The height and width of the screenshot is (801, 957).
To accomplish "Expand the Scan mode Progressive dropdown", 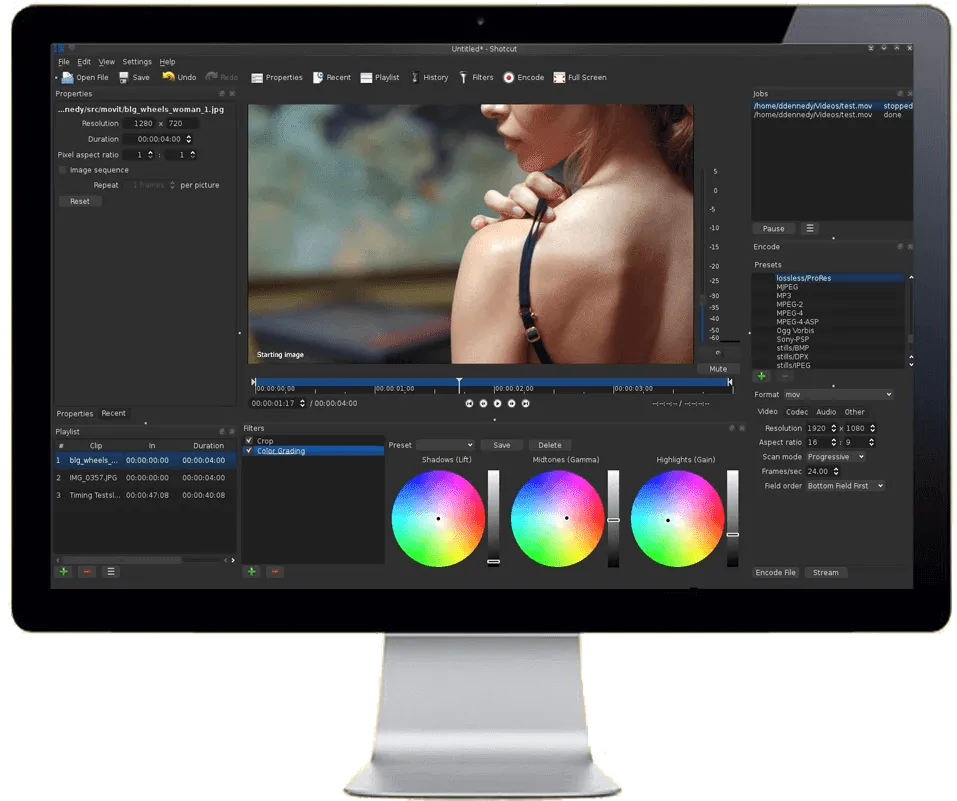I will (836, 457).
